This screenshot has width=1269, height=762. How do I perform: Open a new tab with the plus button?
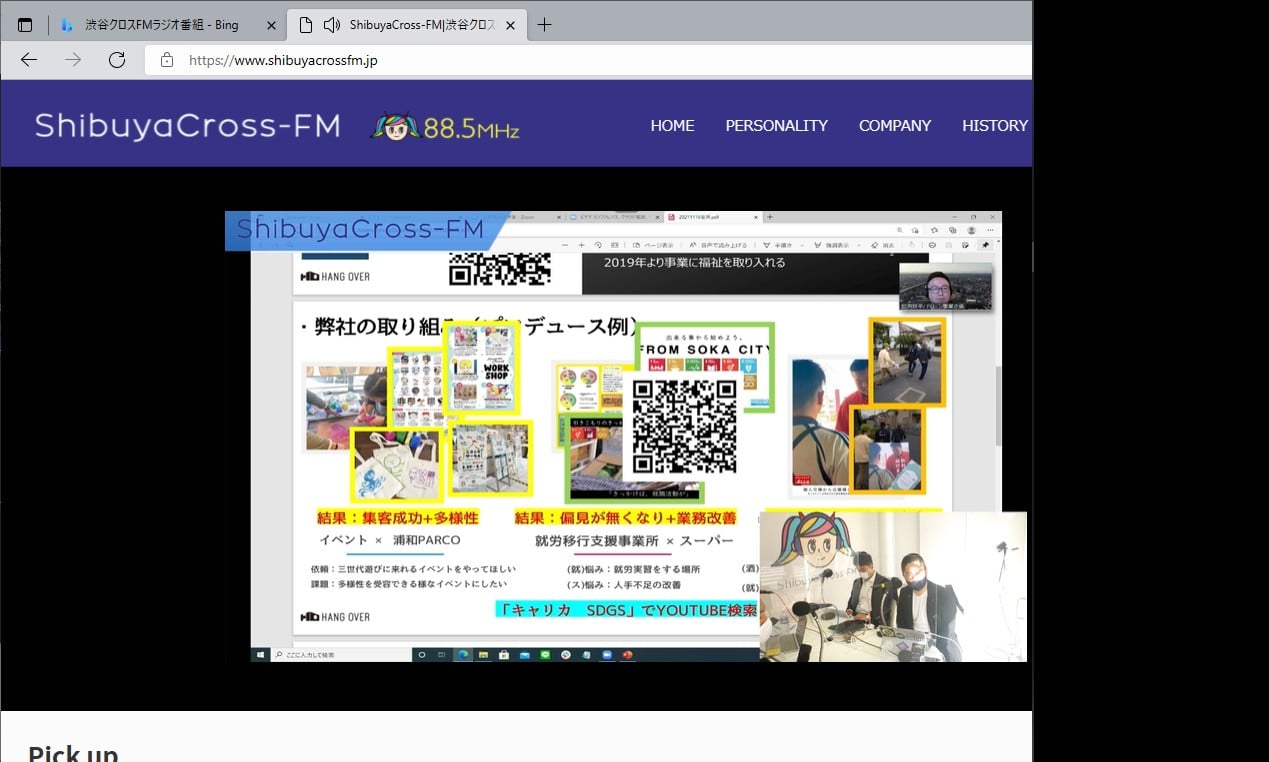(x=544, y=25)
